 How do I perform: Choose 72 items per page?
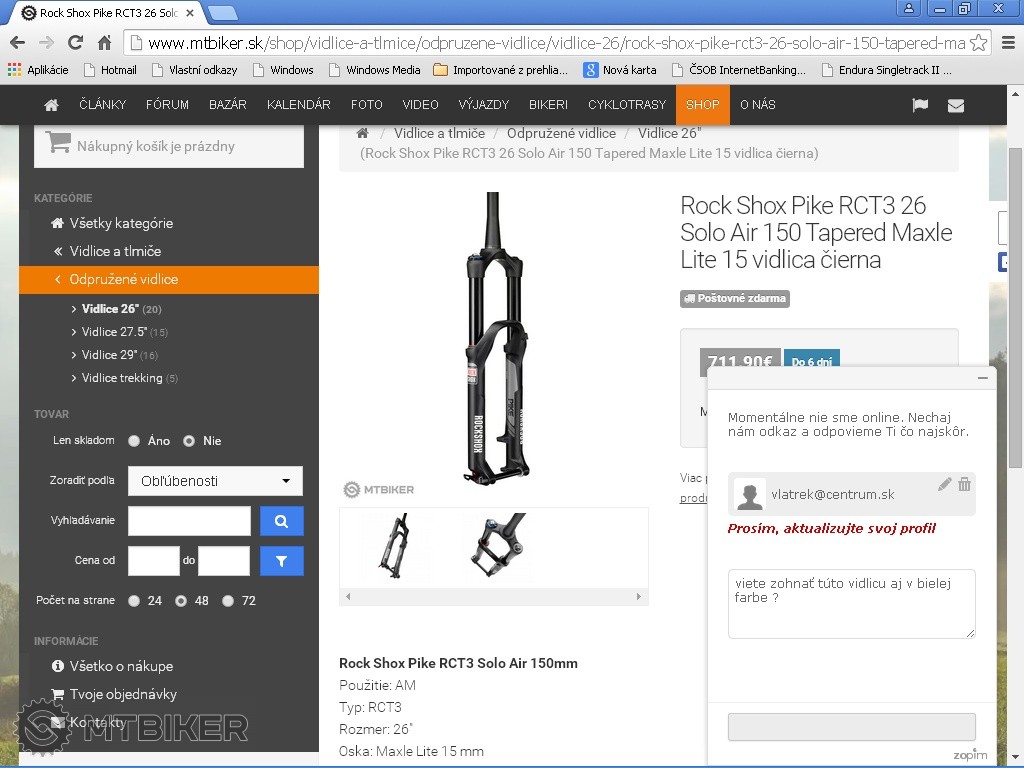tap(228, 601)
